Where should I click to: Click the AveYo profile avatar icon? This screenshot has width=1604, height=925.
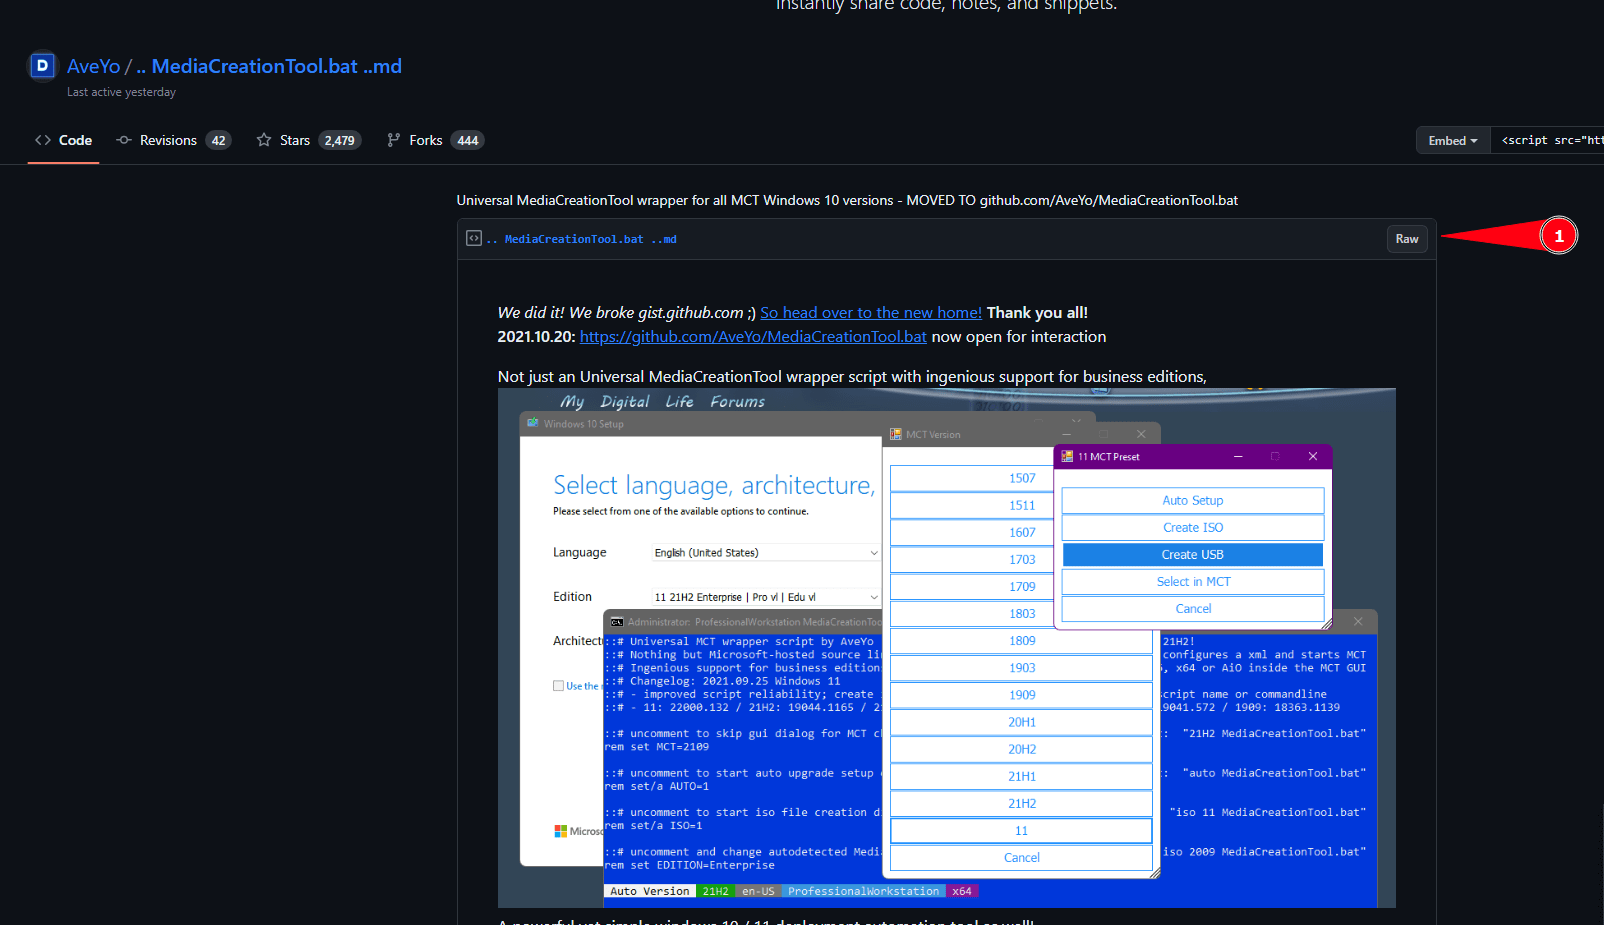click(42, 66)
